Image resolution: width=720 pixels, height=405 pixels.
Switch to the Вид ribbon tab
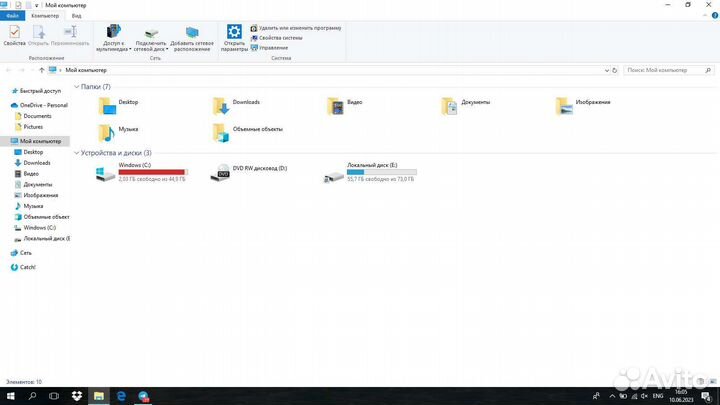click(x=74, y=16)
